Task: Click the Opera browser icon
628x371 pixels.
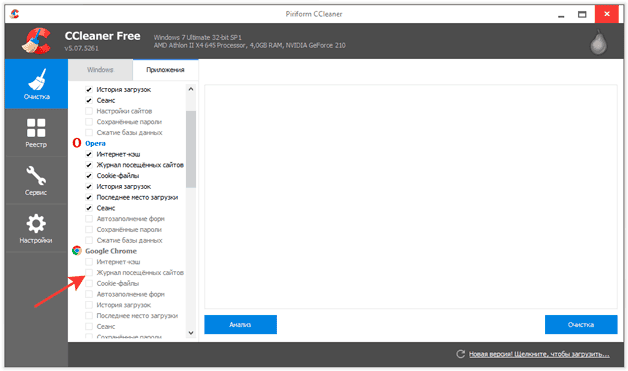Action: 76,143
